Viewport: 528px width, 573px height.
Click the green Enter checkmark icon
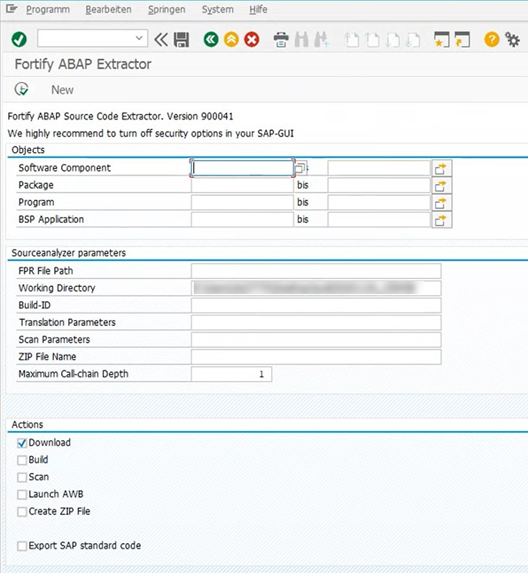pos(19,39)
